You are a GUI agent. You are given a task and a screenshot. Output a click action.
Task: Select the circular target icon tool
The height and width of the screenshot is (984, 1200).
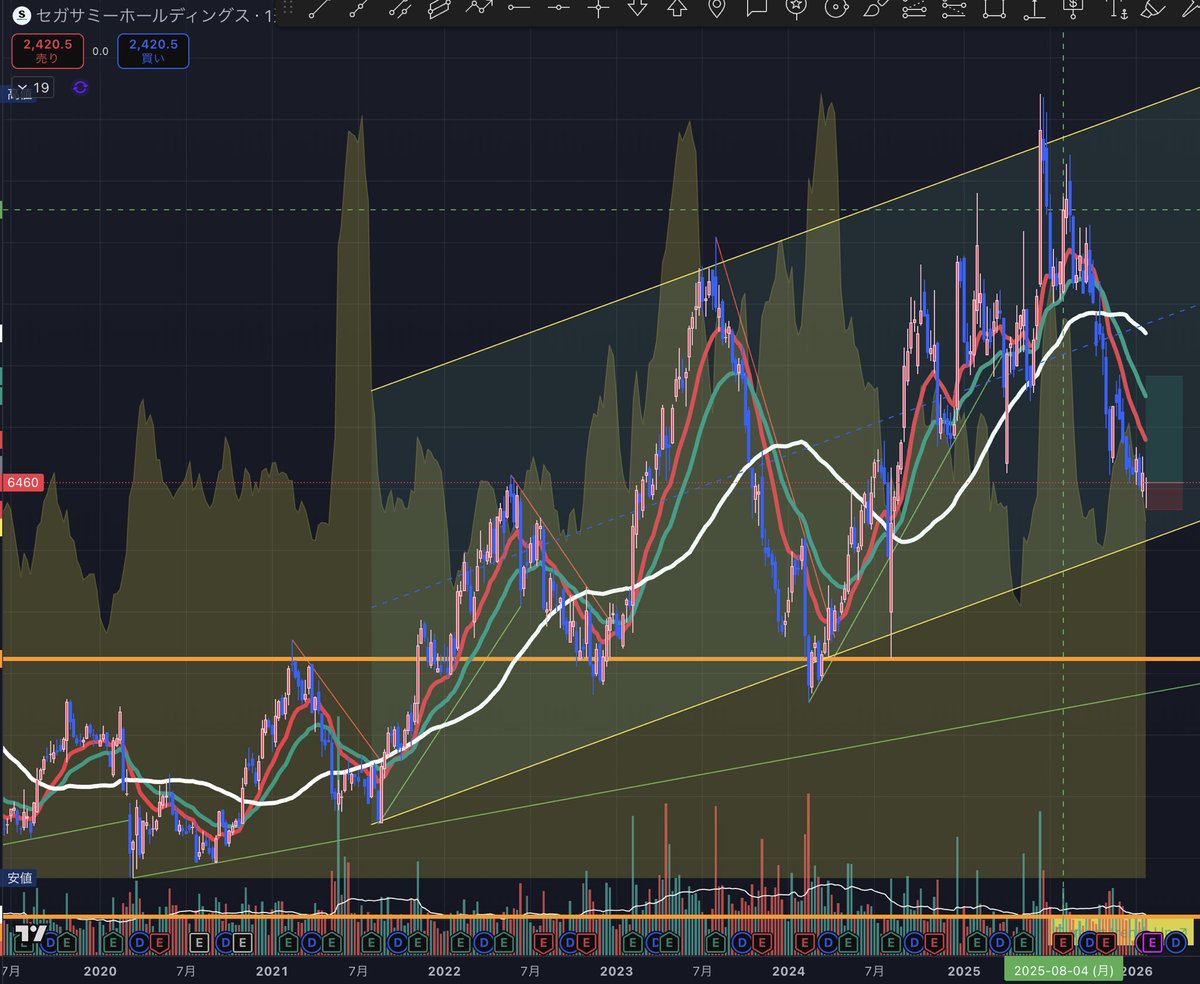click(x=835, y=9)
